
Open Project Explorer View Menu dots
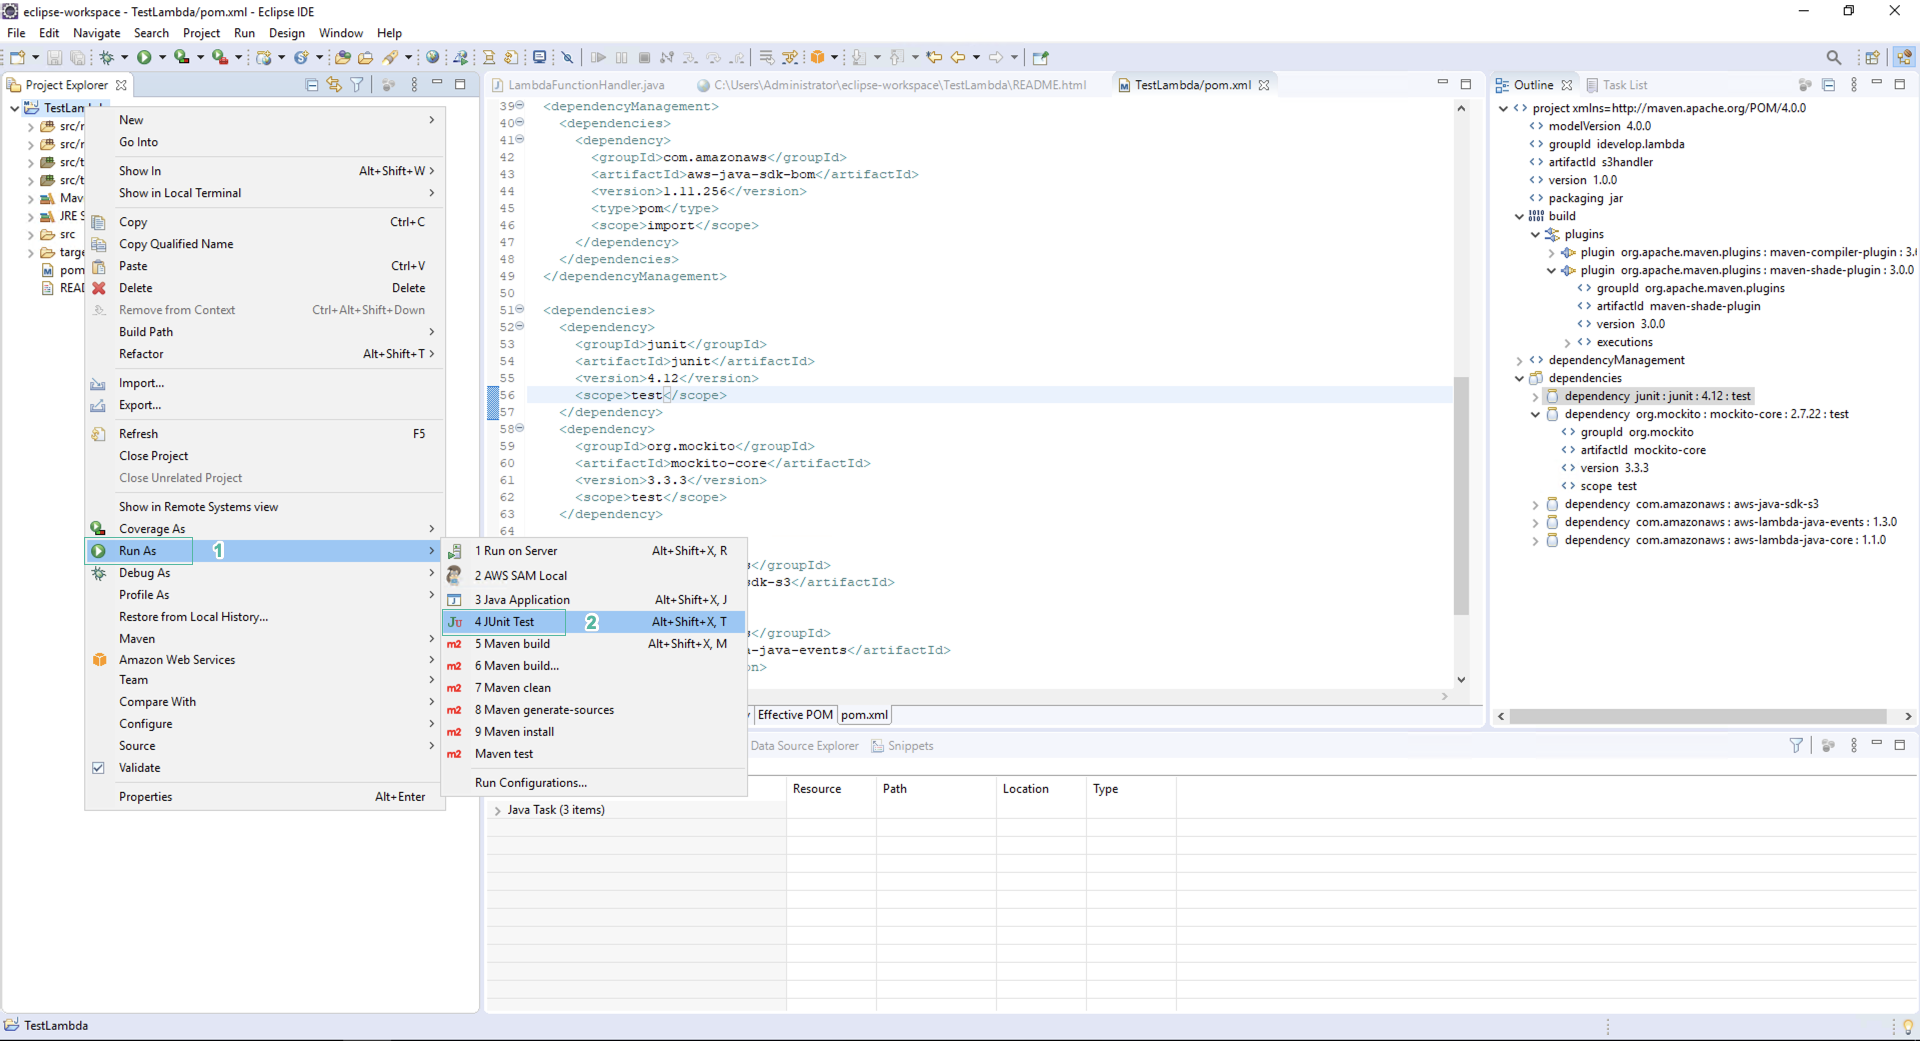point(414,85)
